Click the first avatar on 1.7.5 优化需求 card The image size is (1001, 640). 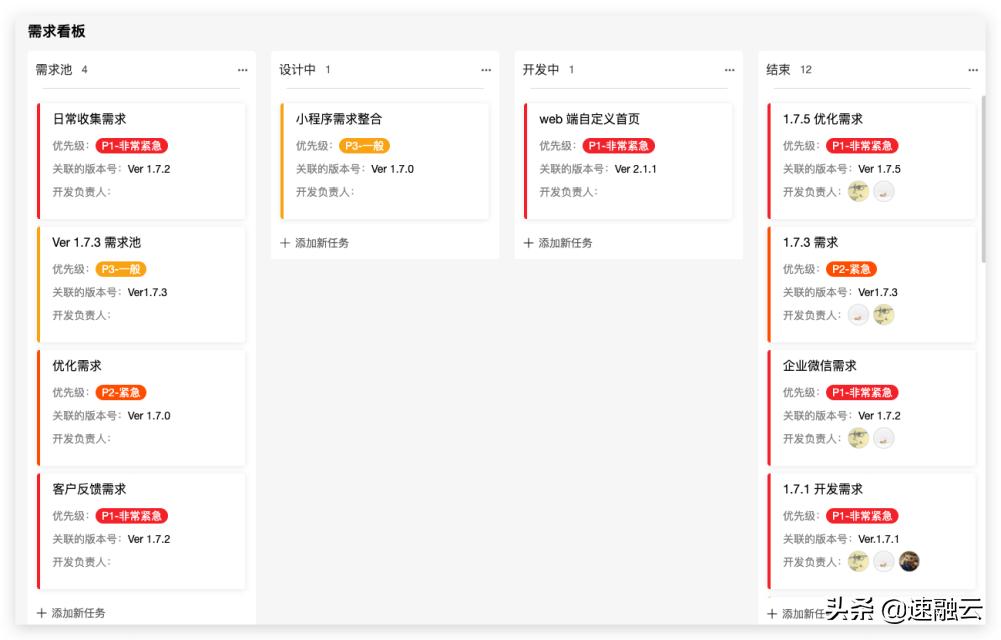(857, 191)
